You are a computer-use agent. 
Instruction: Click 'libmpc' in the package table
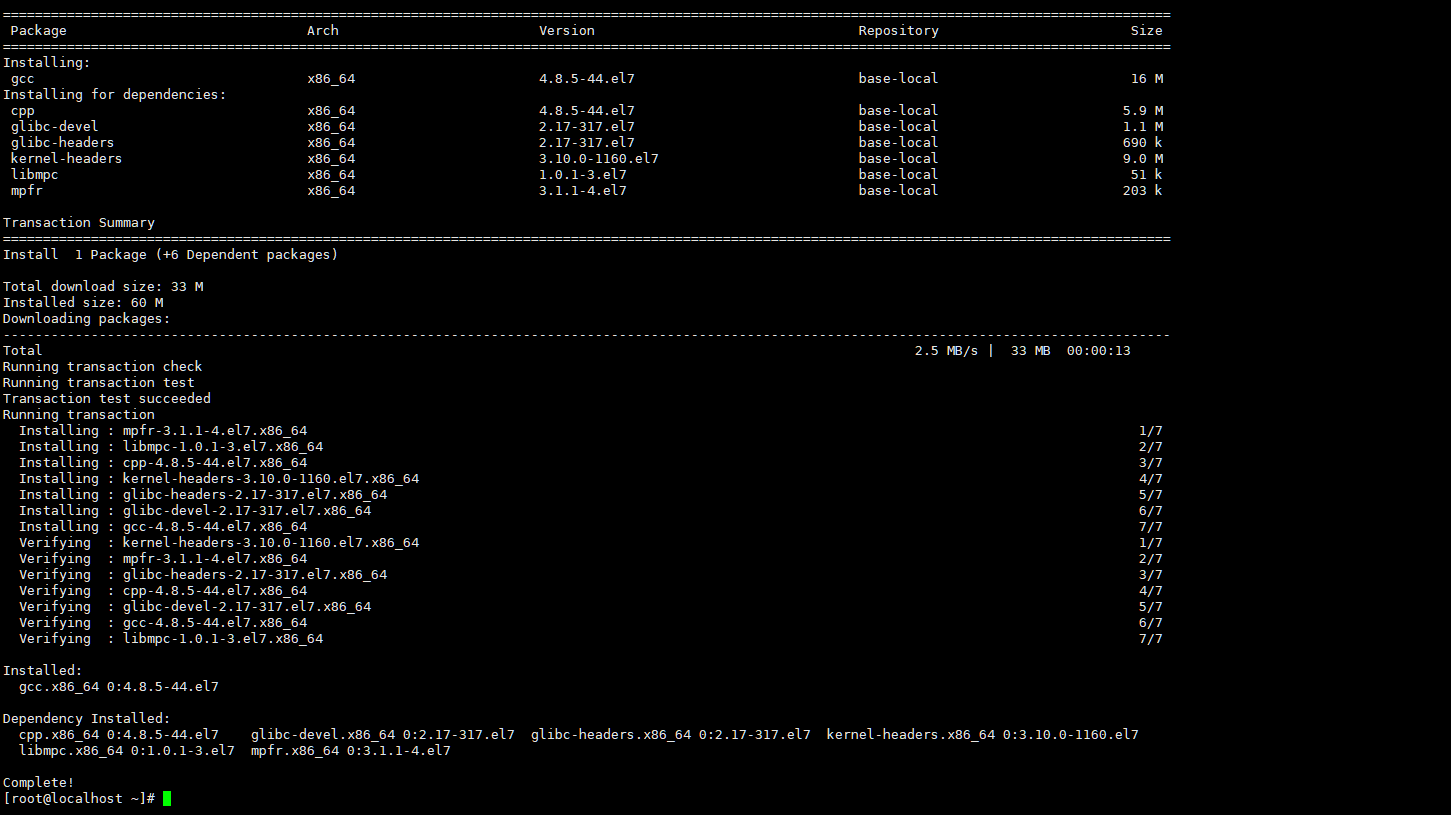[35, 174]
